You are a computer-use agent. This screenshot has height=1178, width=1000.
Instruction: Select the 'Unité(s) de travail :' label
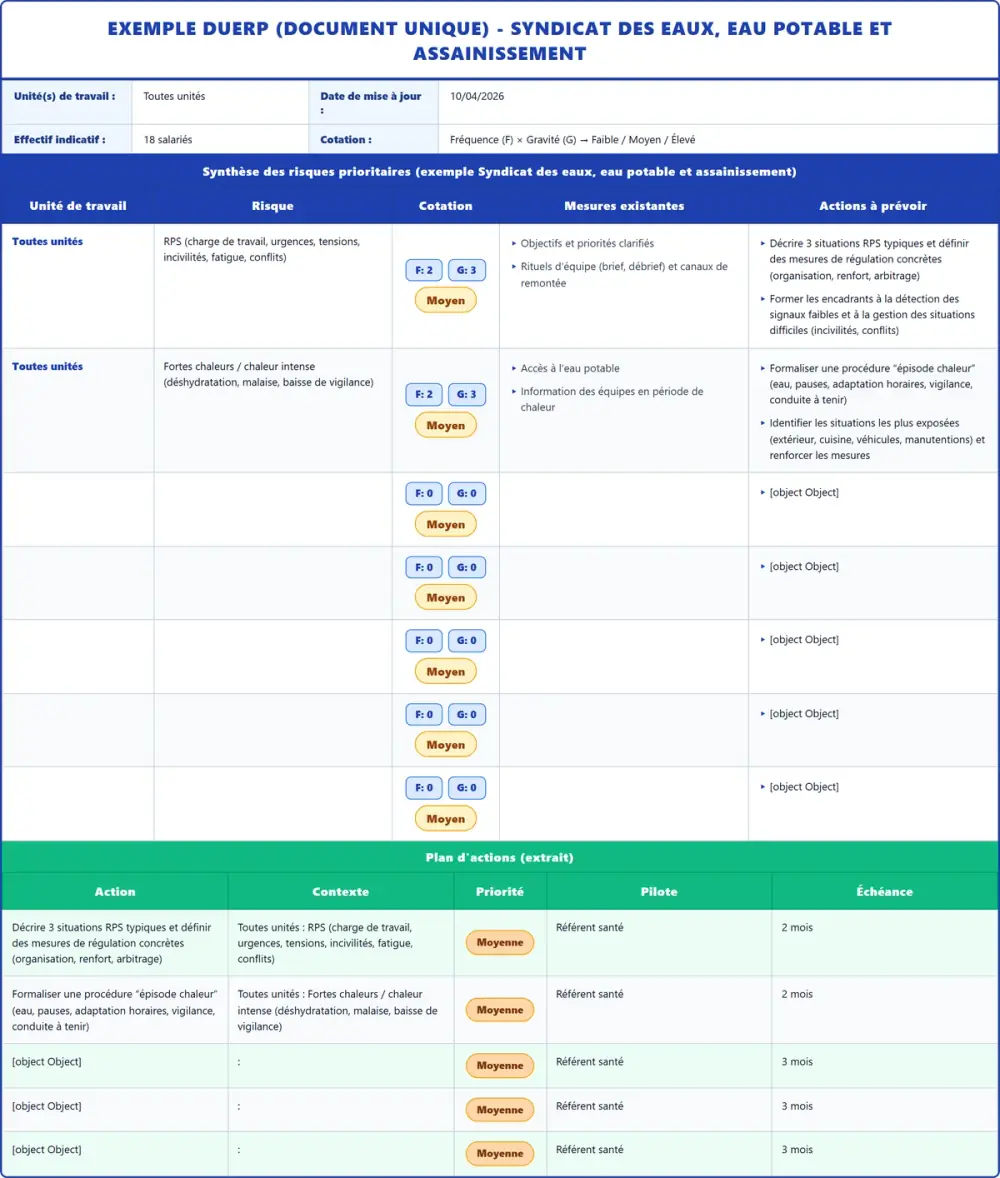pos(65,96)
